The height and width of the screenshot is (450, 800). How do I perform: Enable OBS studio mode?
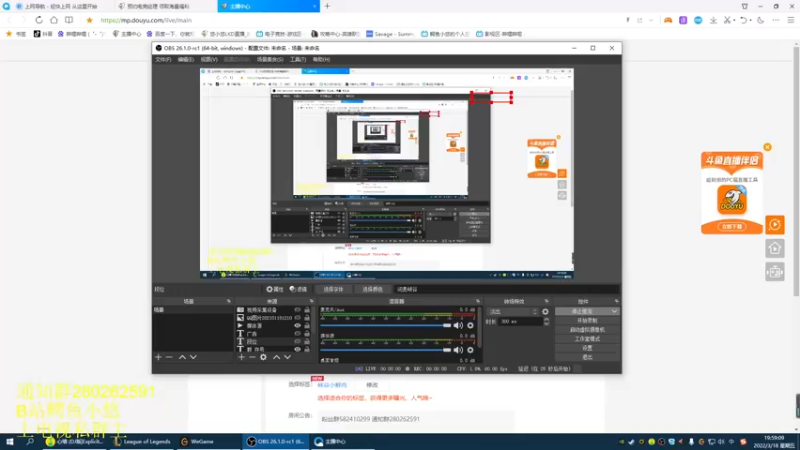[587, 339]
